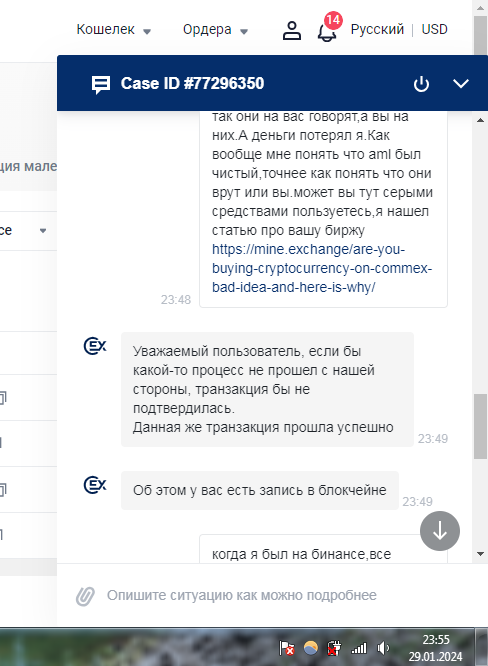Click the chat scrollbar down arrow
The width and height of the screenshot is (488, 666).
(480, 554)
